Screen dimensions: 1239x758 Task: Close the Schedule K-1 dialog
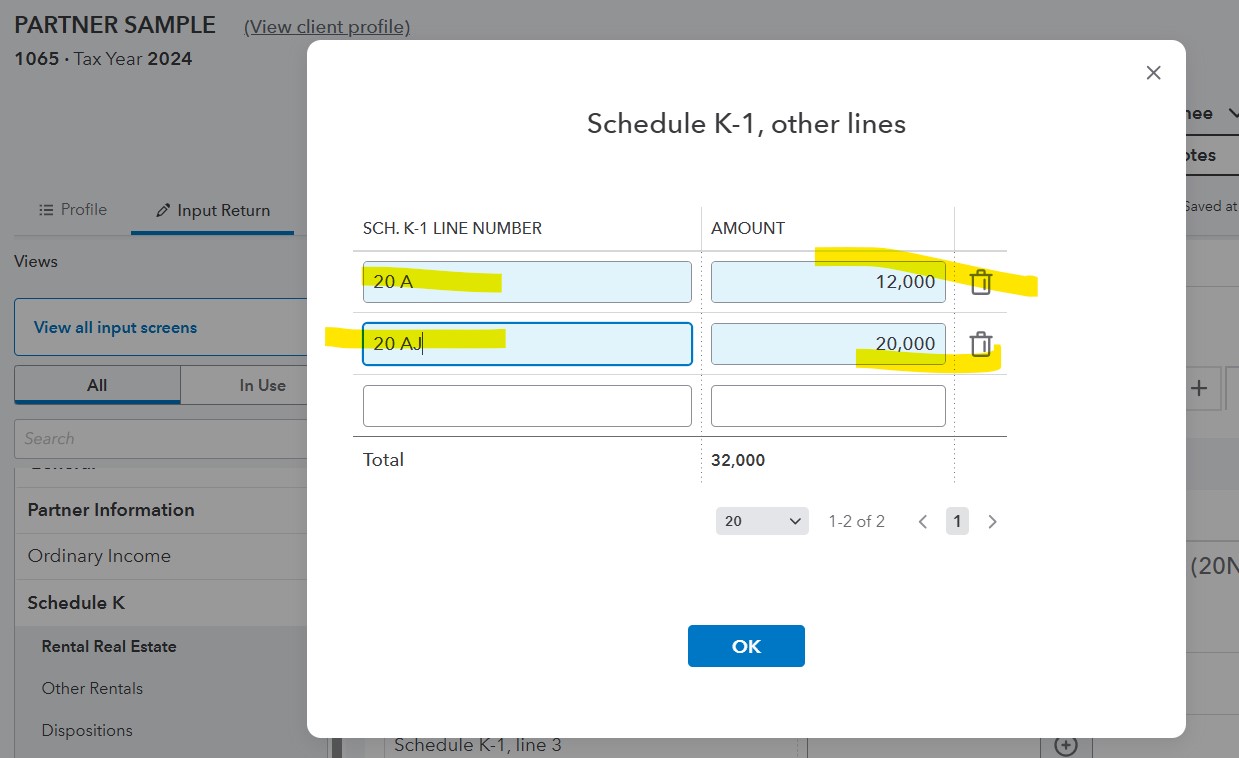click(1152, 72)
